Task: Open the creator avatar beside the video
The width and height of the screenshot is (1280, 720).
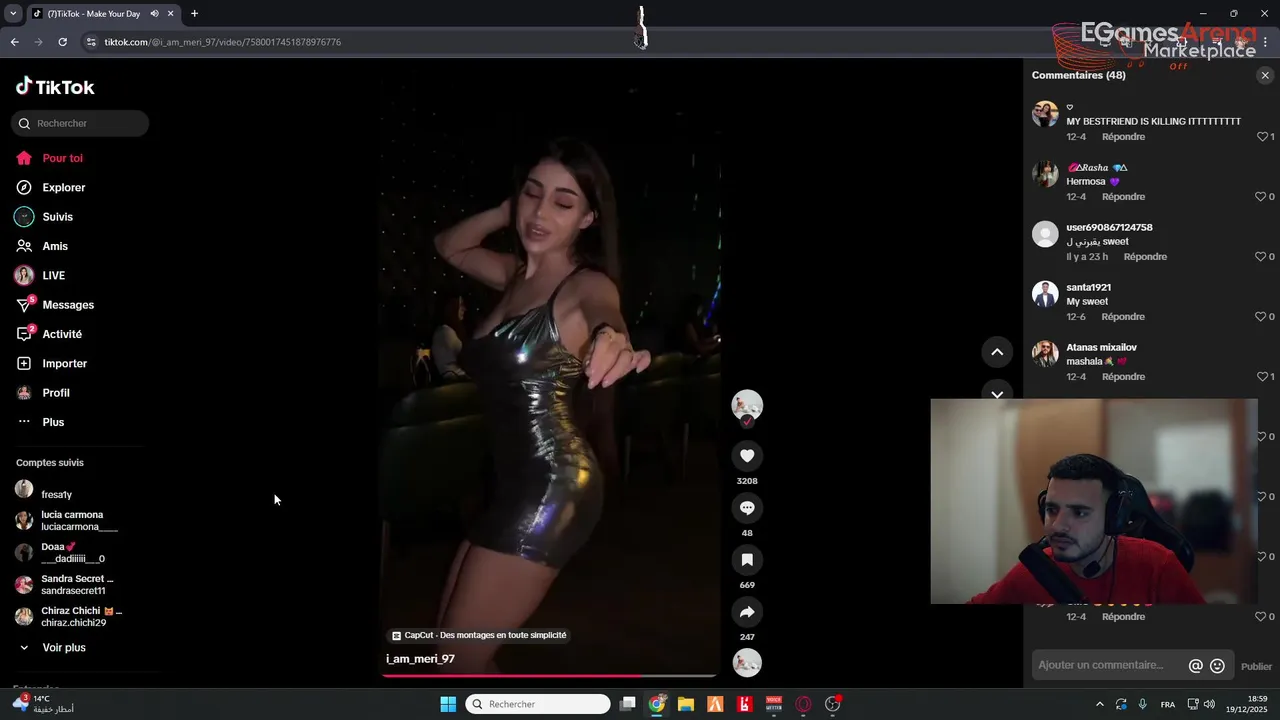Action: [x=747, y=405]
